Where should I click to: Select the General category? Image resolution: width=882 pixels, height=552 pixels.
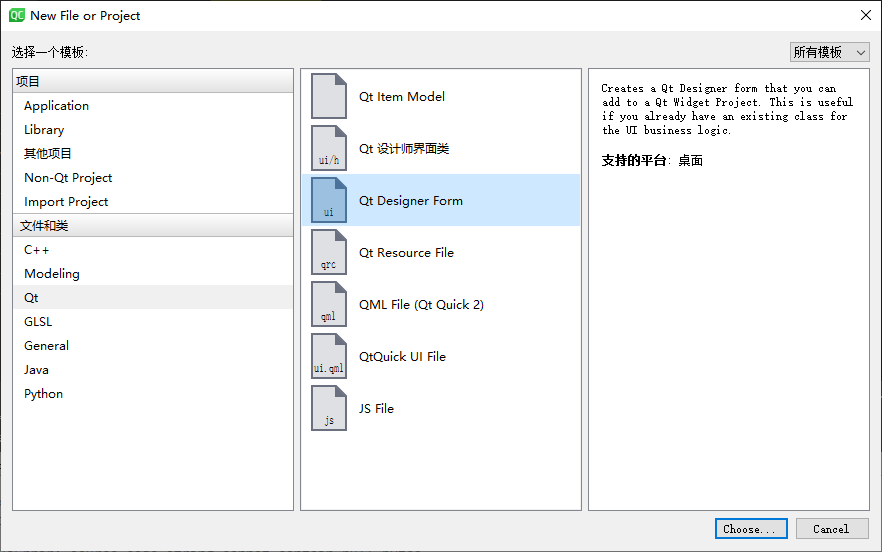click(x=152, y=345)
